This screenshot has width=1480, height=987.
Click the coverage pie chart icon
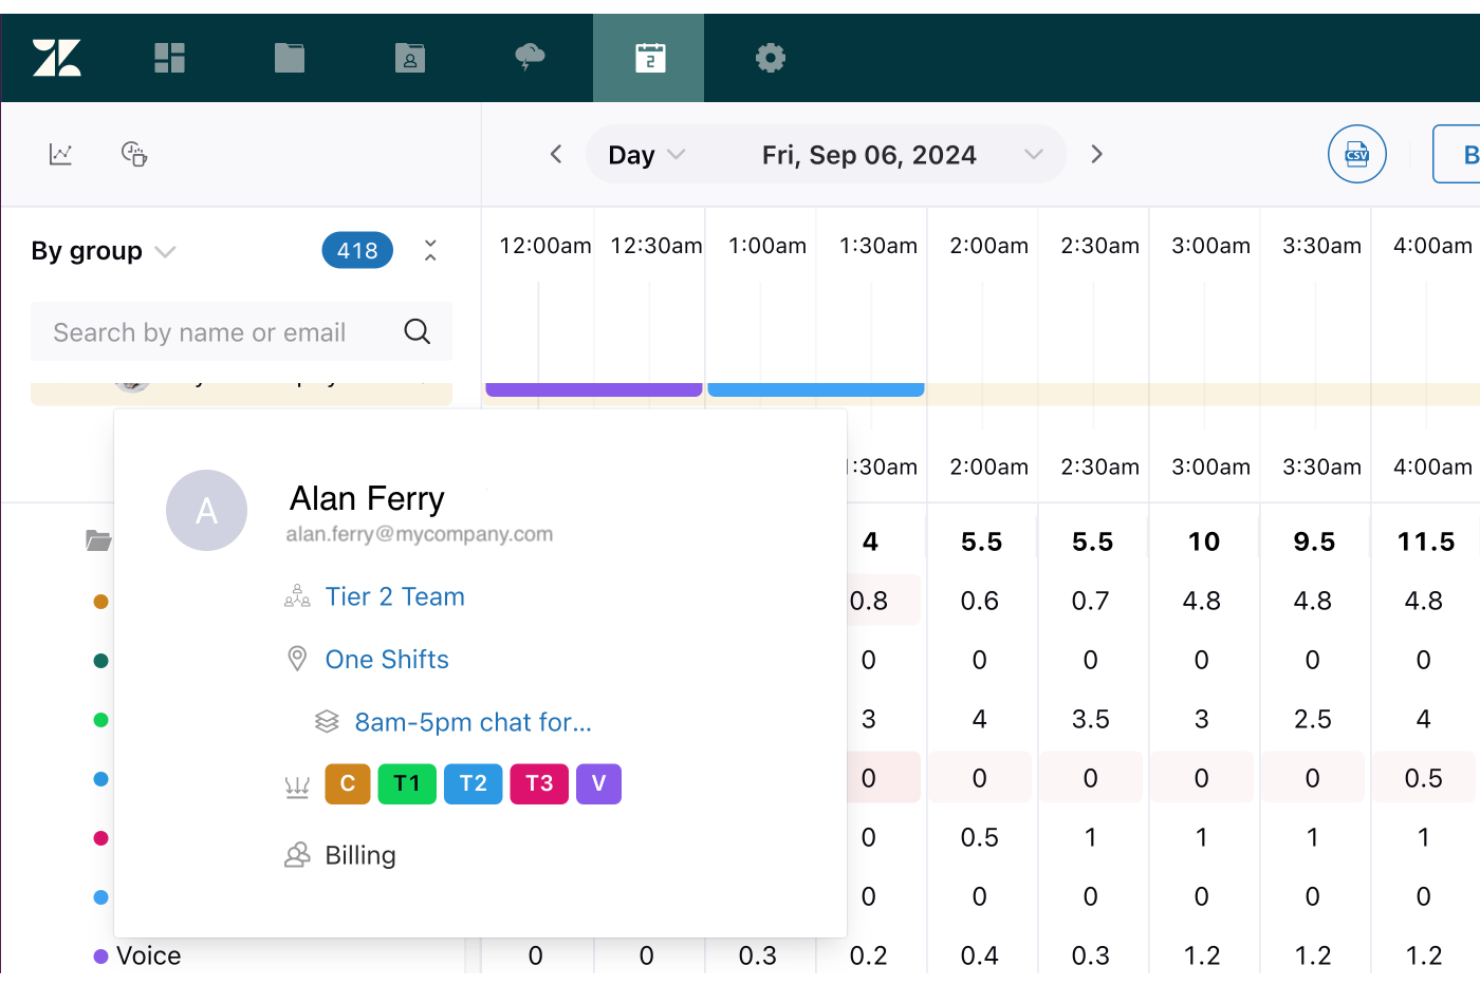point(133,153)
